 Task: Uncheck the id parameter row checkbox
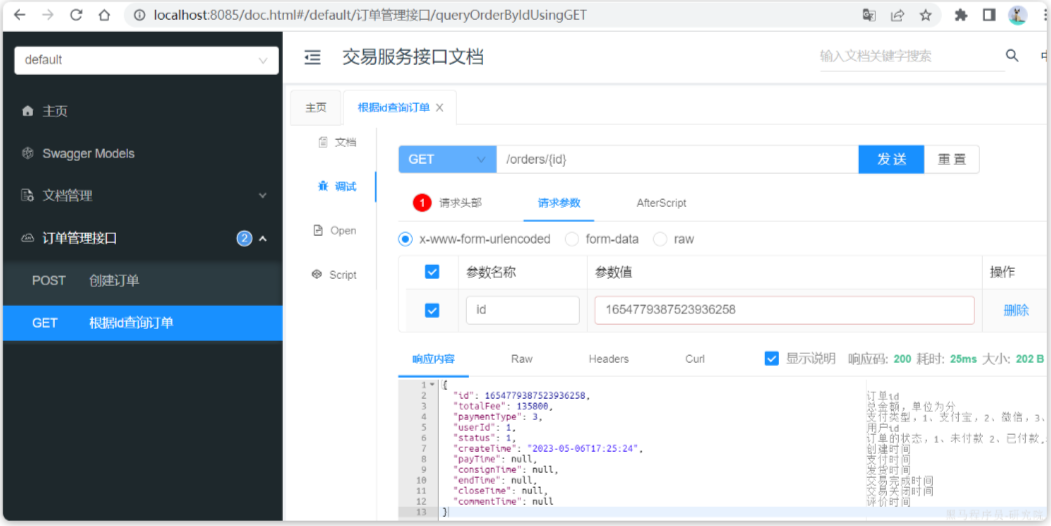[432, 310]
